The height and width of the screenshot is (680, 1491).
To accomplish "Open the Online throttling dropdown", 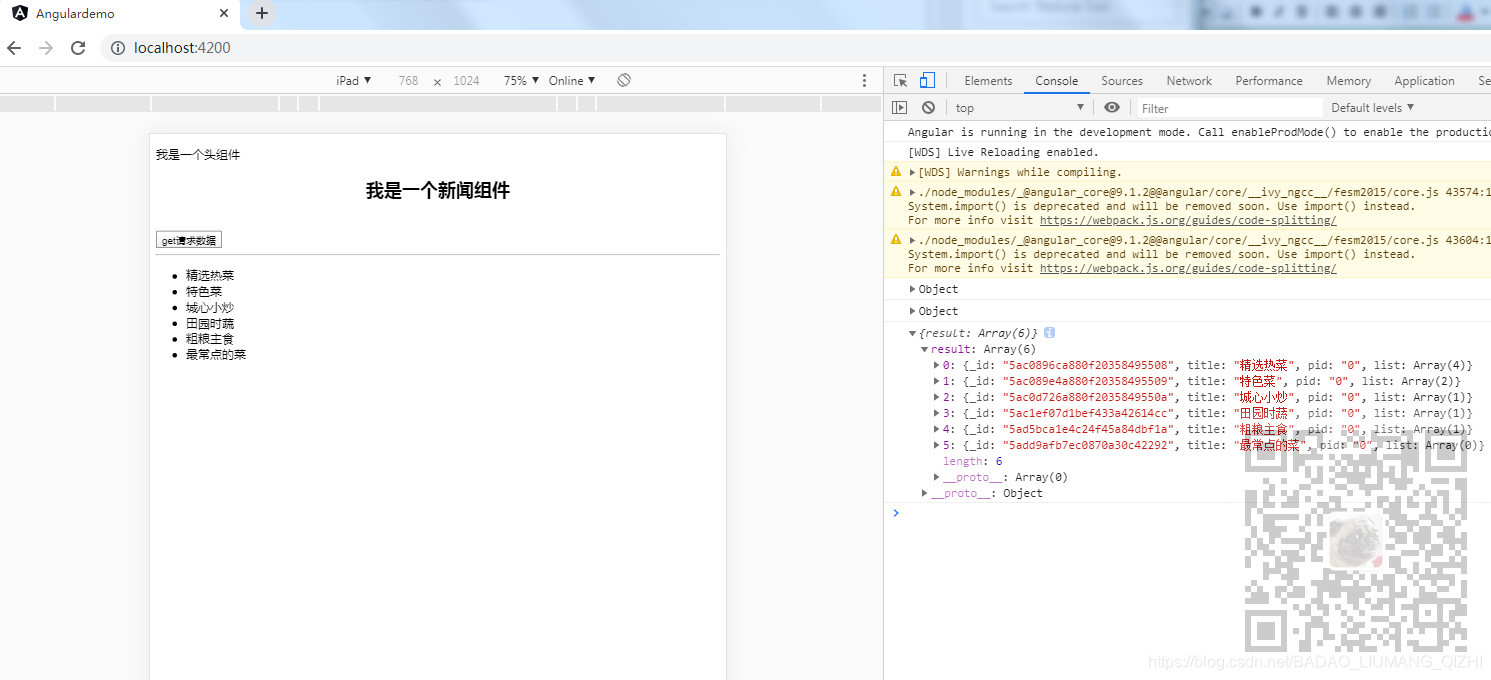I will 571,80.
